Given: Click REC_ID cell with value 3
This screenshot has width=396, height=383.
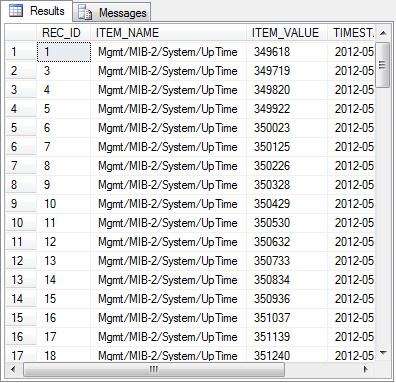Looking at the screenshot, I should [64, 71].
